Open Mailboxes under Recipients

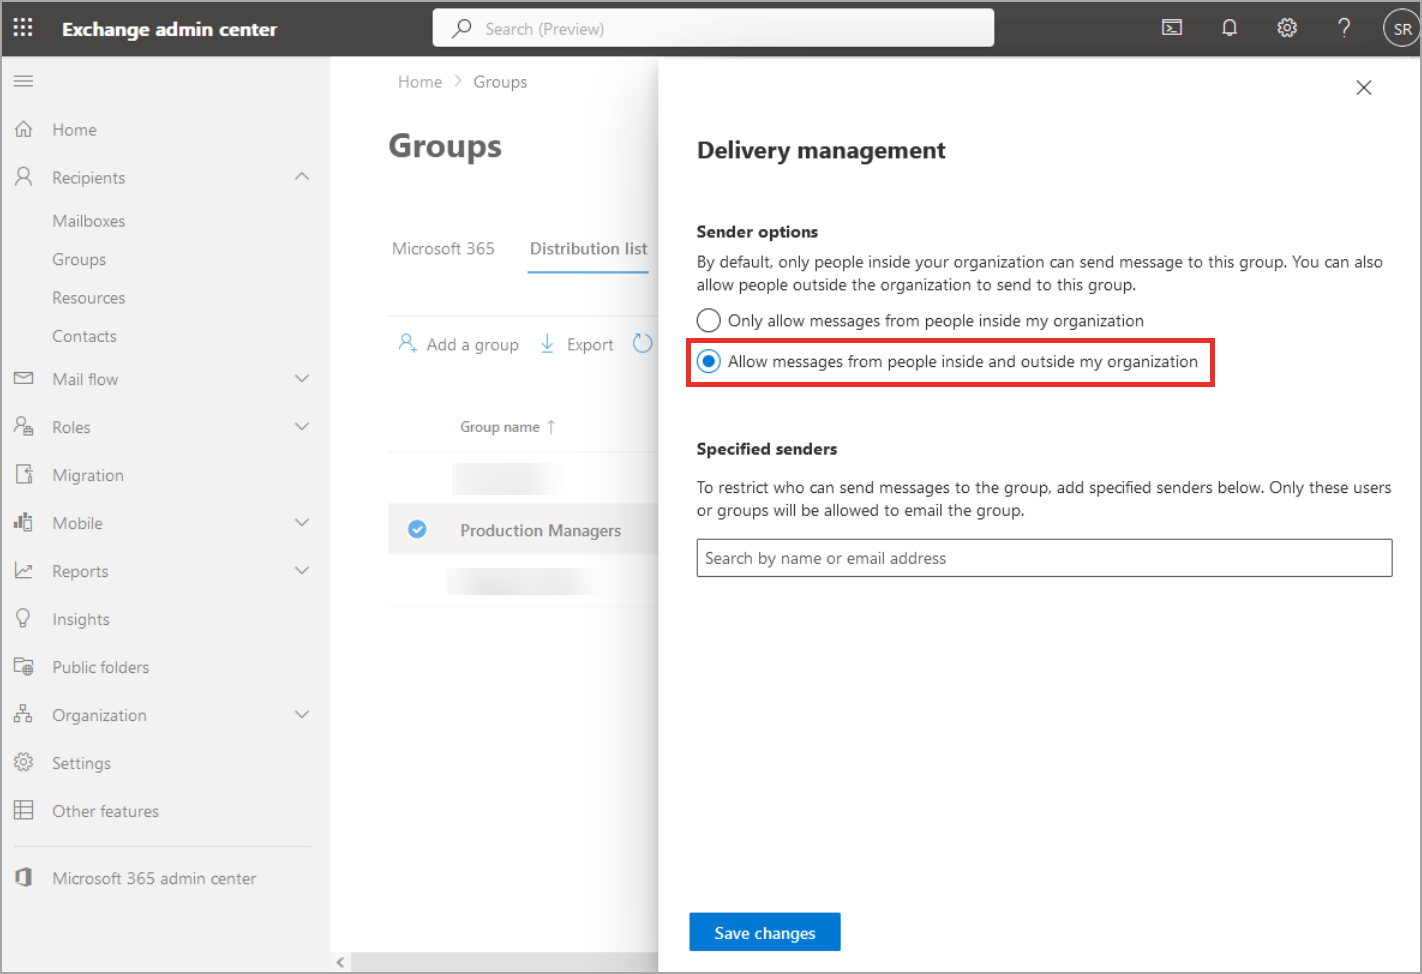tap(89, 221)
